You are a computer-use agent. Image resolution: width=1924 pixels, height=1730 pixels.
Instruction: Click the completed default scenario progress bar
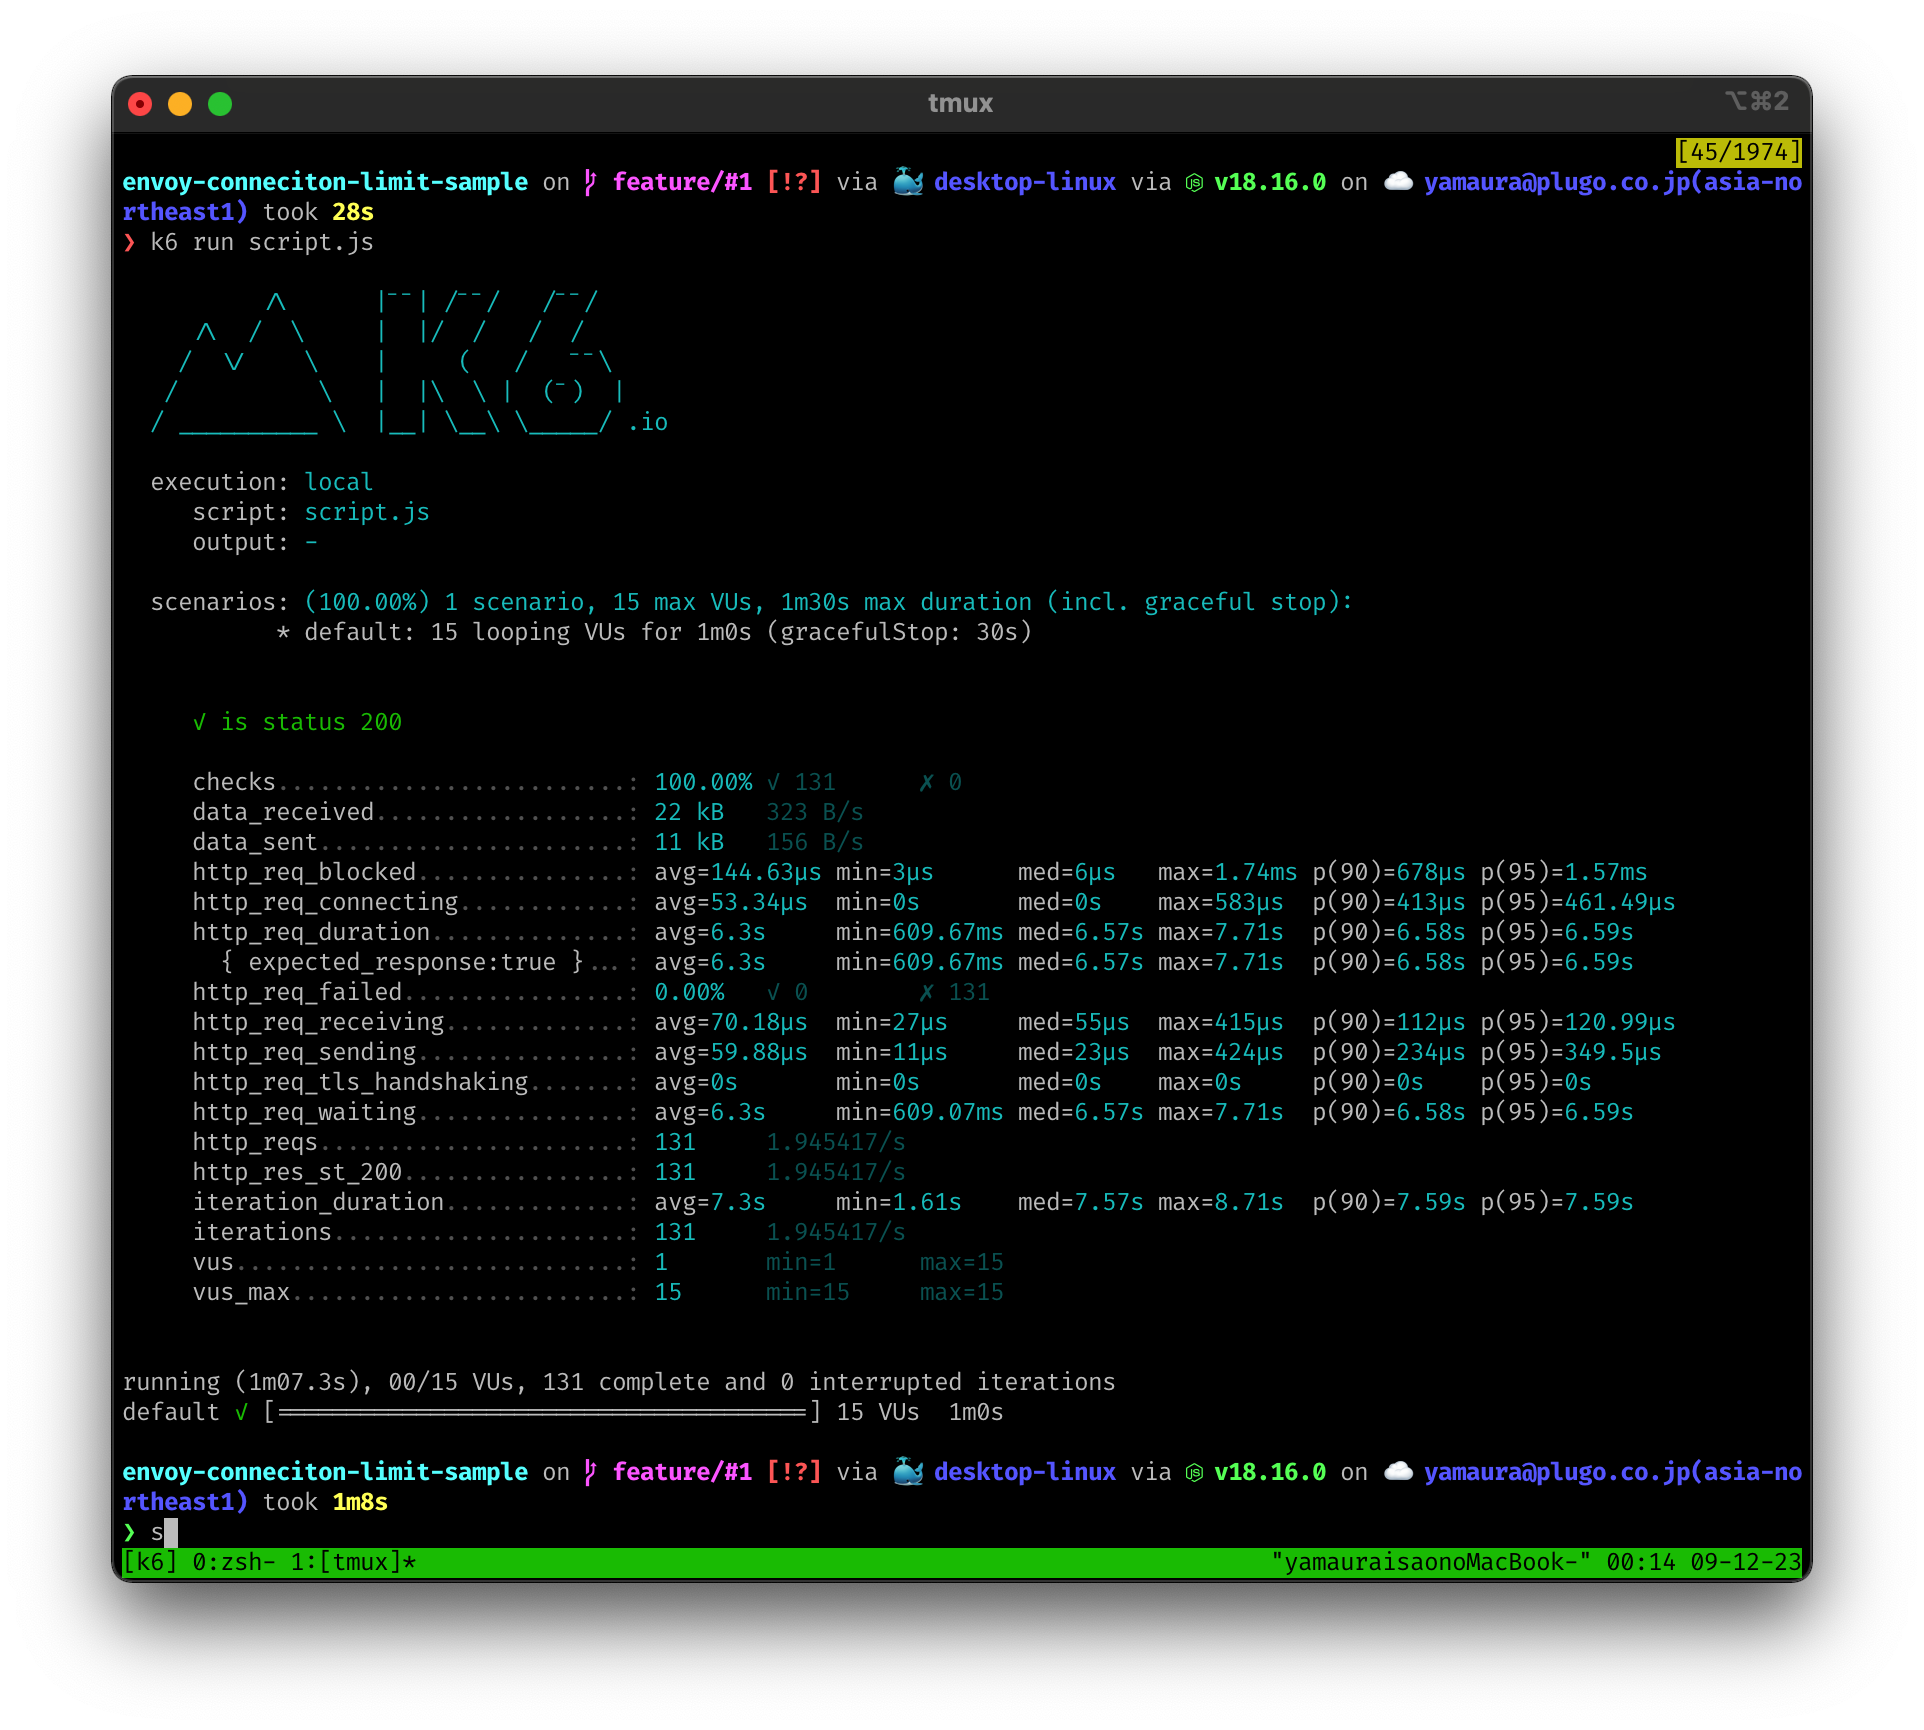click(x=542, y=1412)
